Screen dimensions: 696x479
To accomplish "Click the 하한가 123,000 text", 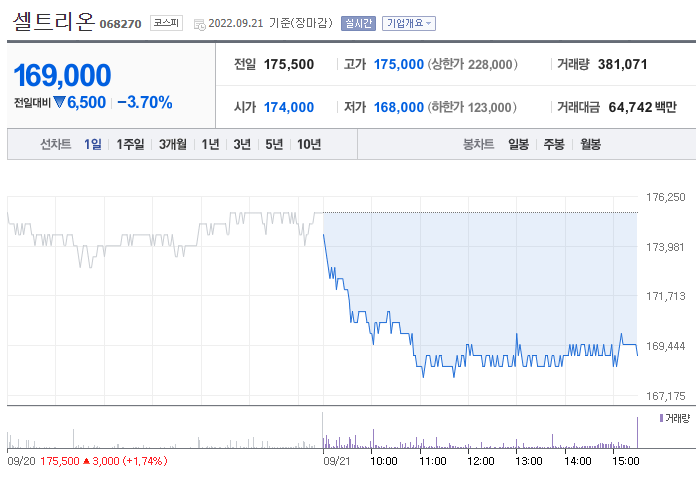I will pyautogui.click(x=472, y=107).
